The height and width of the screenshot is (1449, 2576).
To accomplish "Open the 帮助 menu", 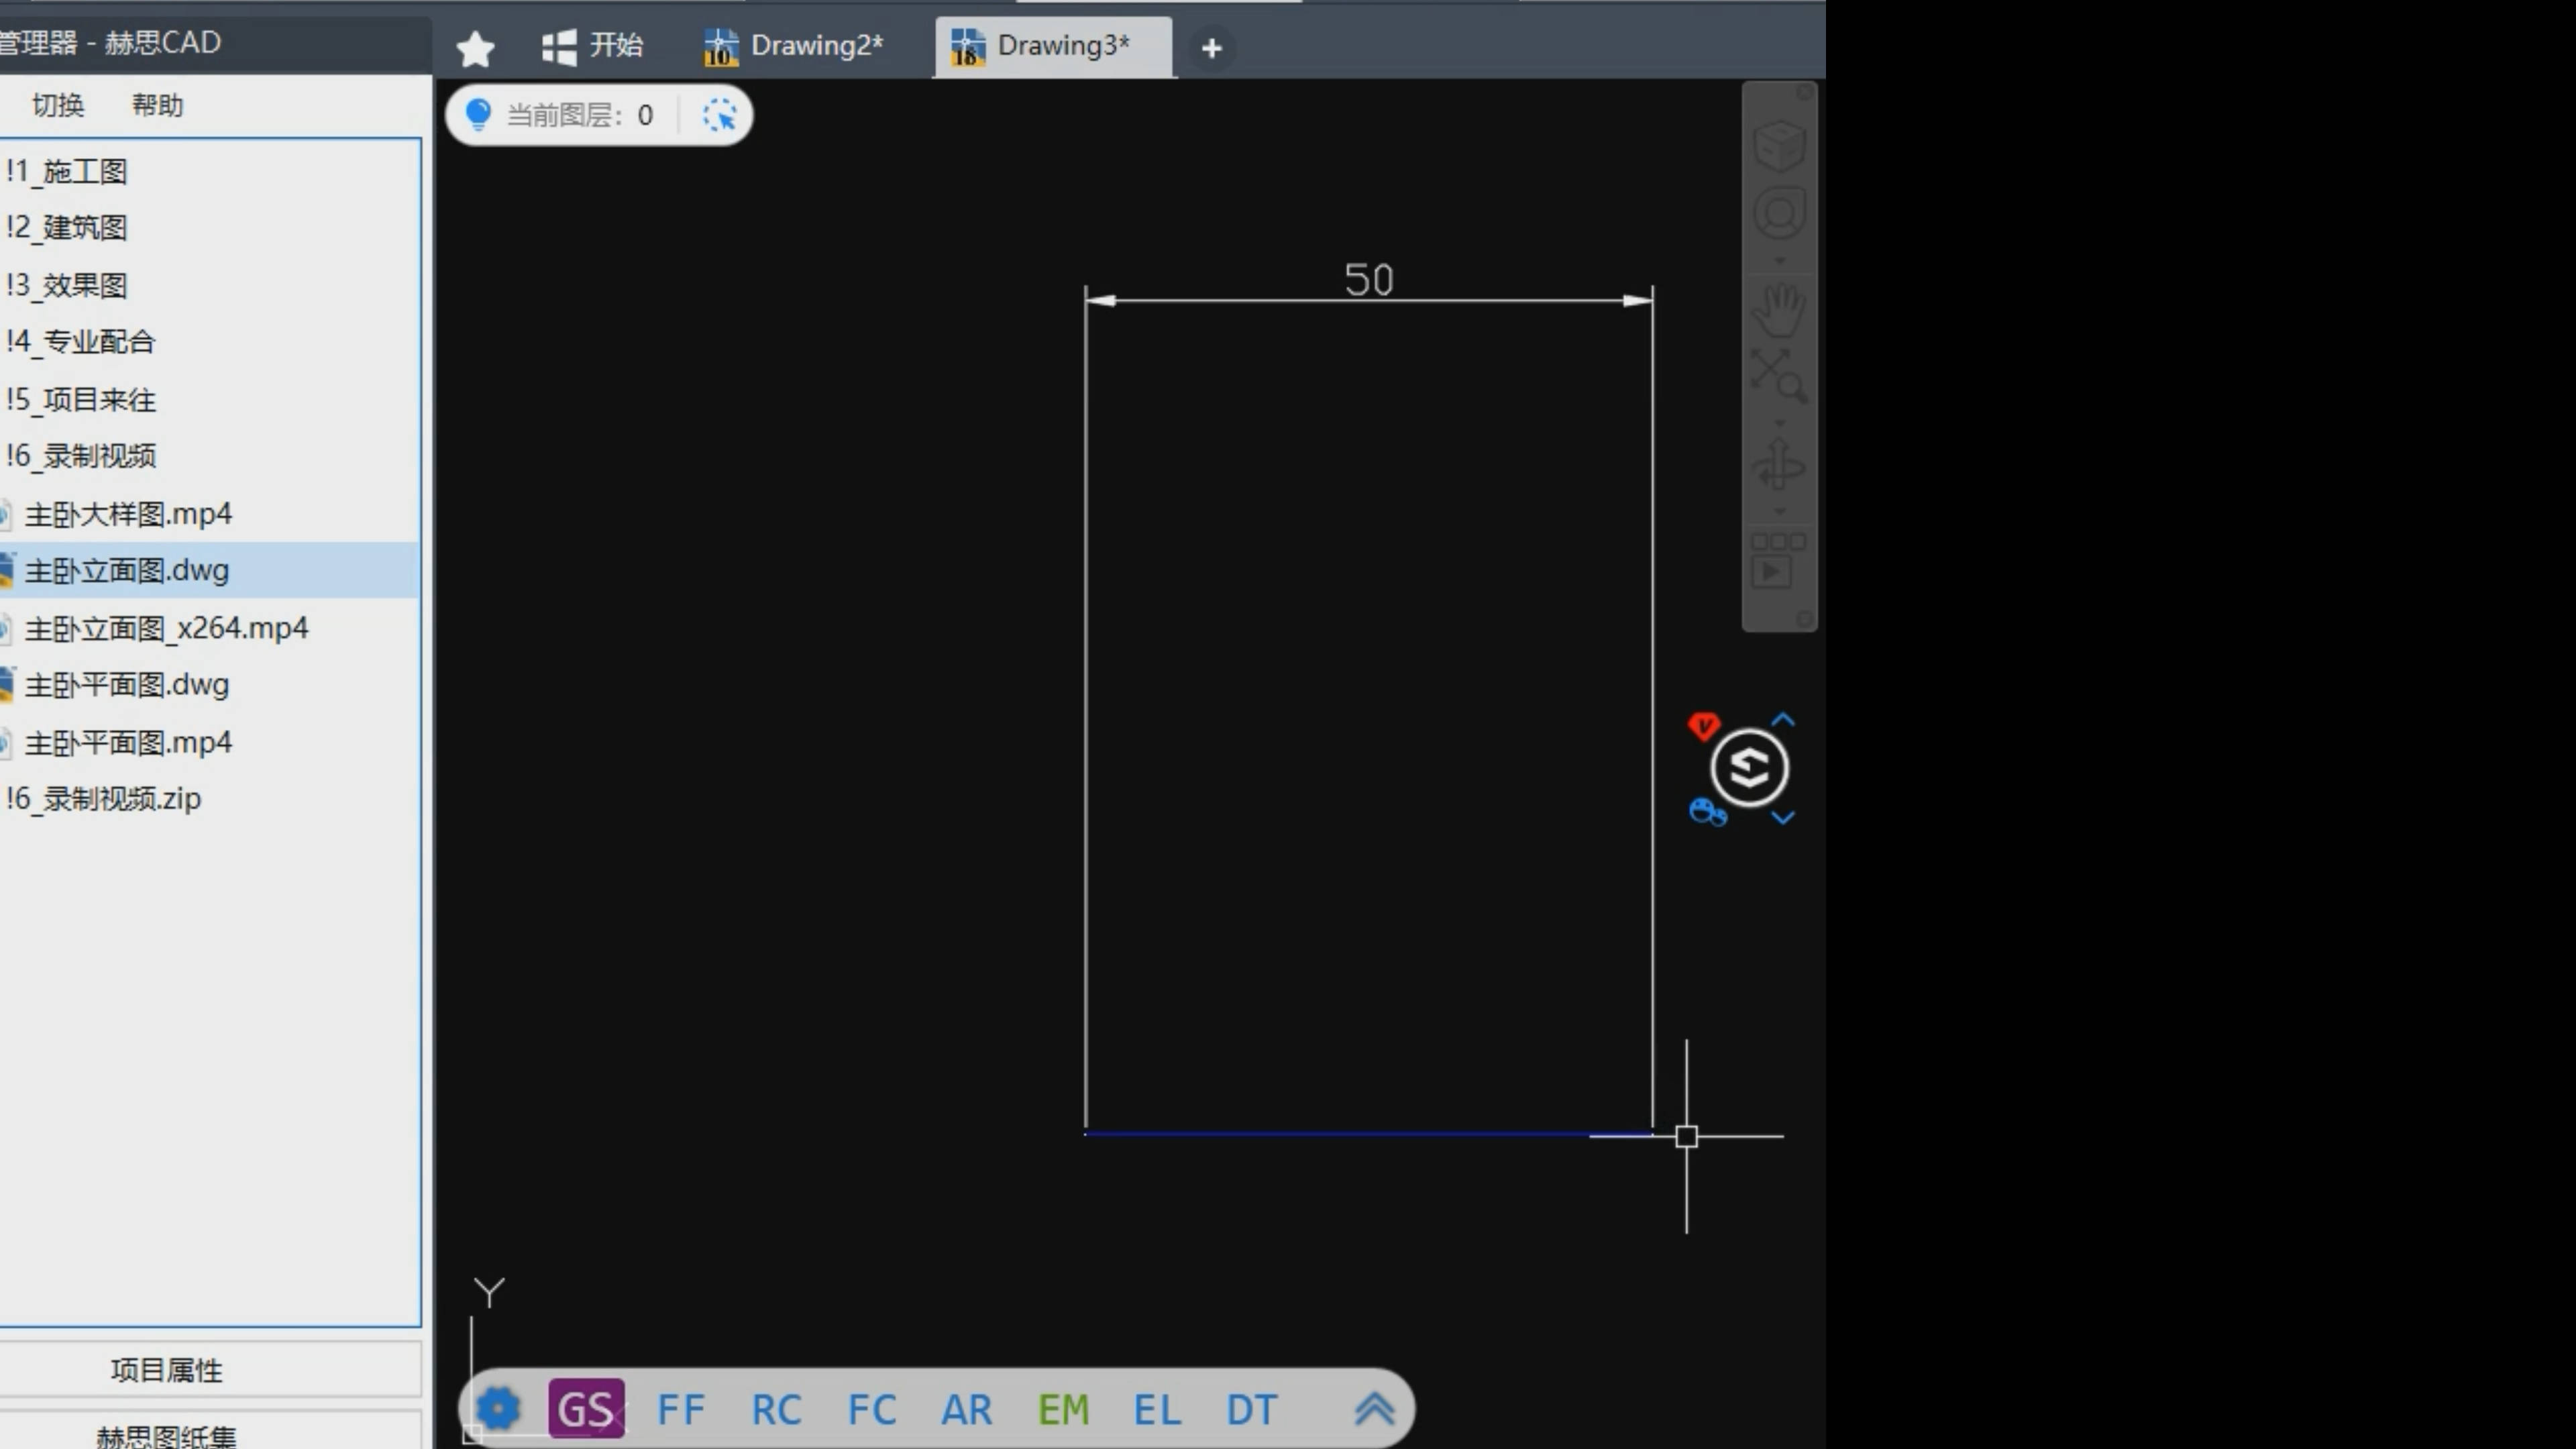I will point(157,105).
